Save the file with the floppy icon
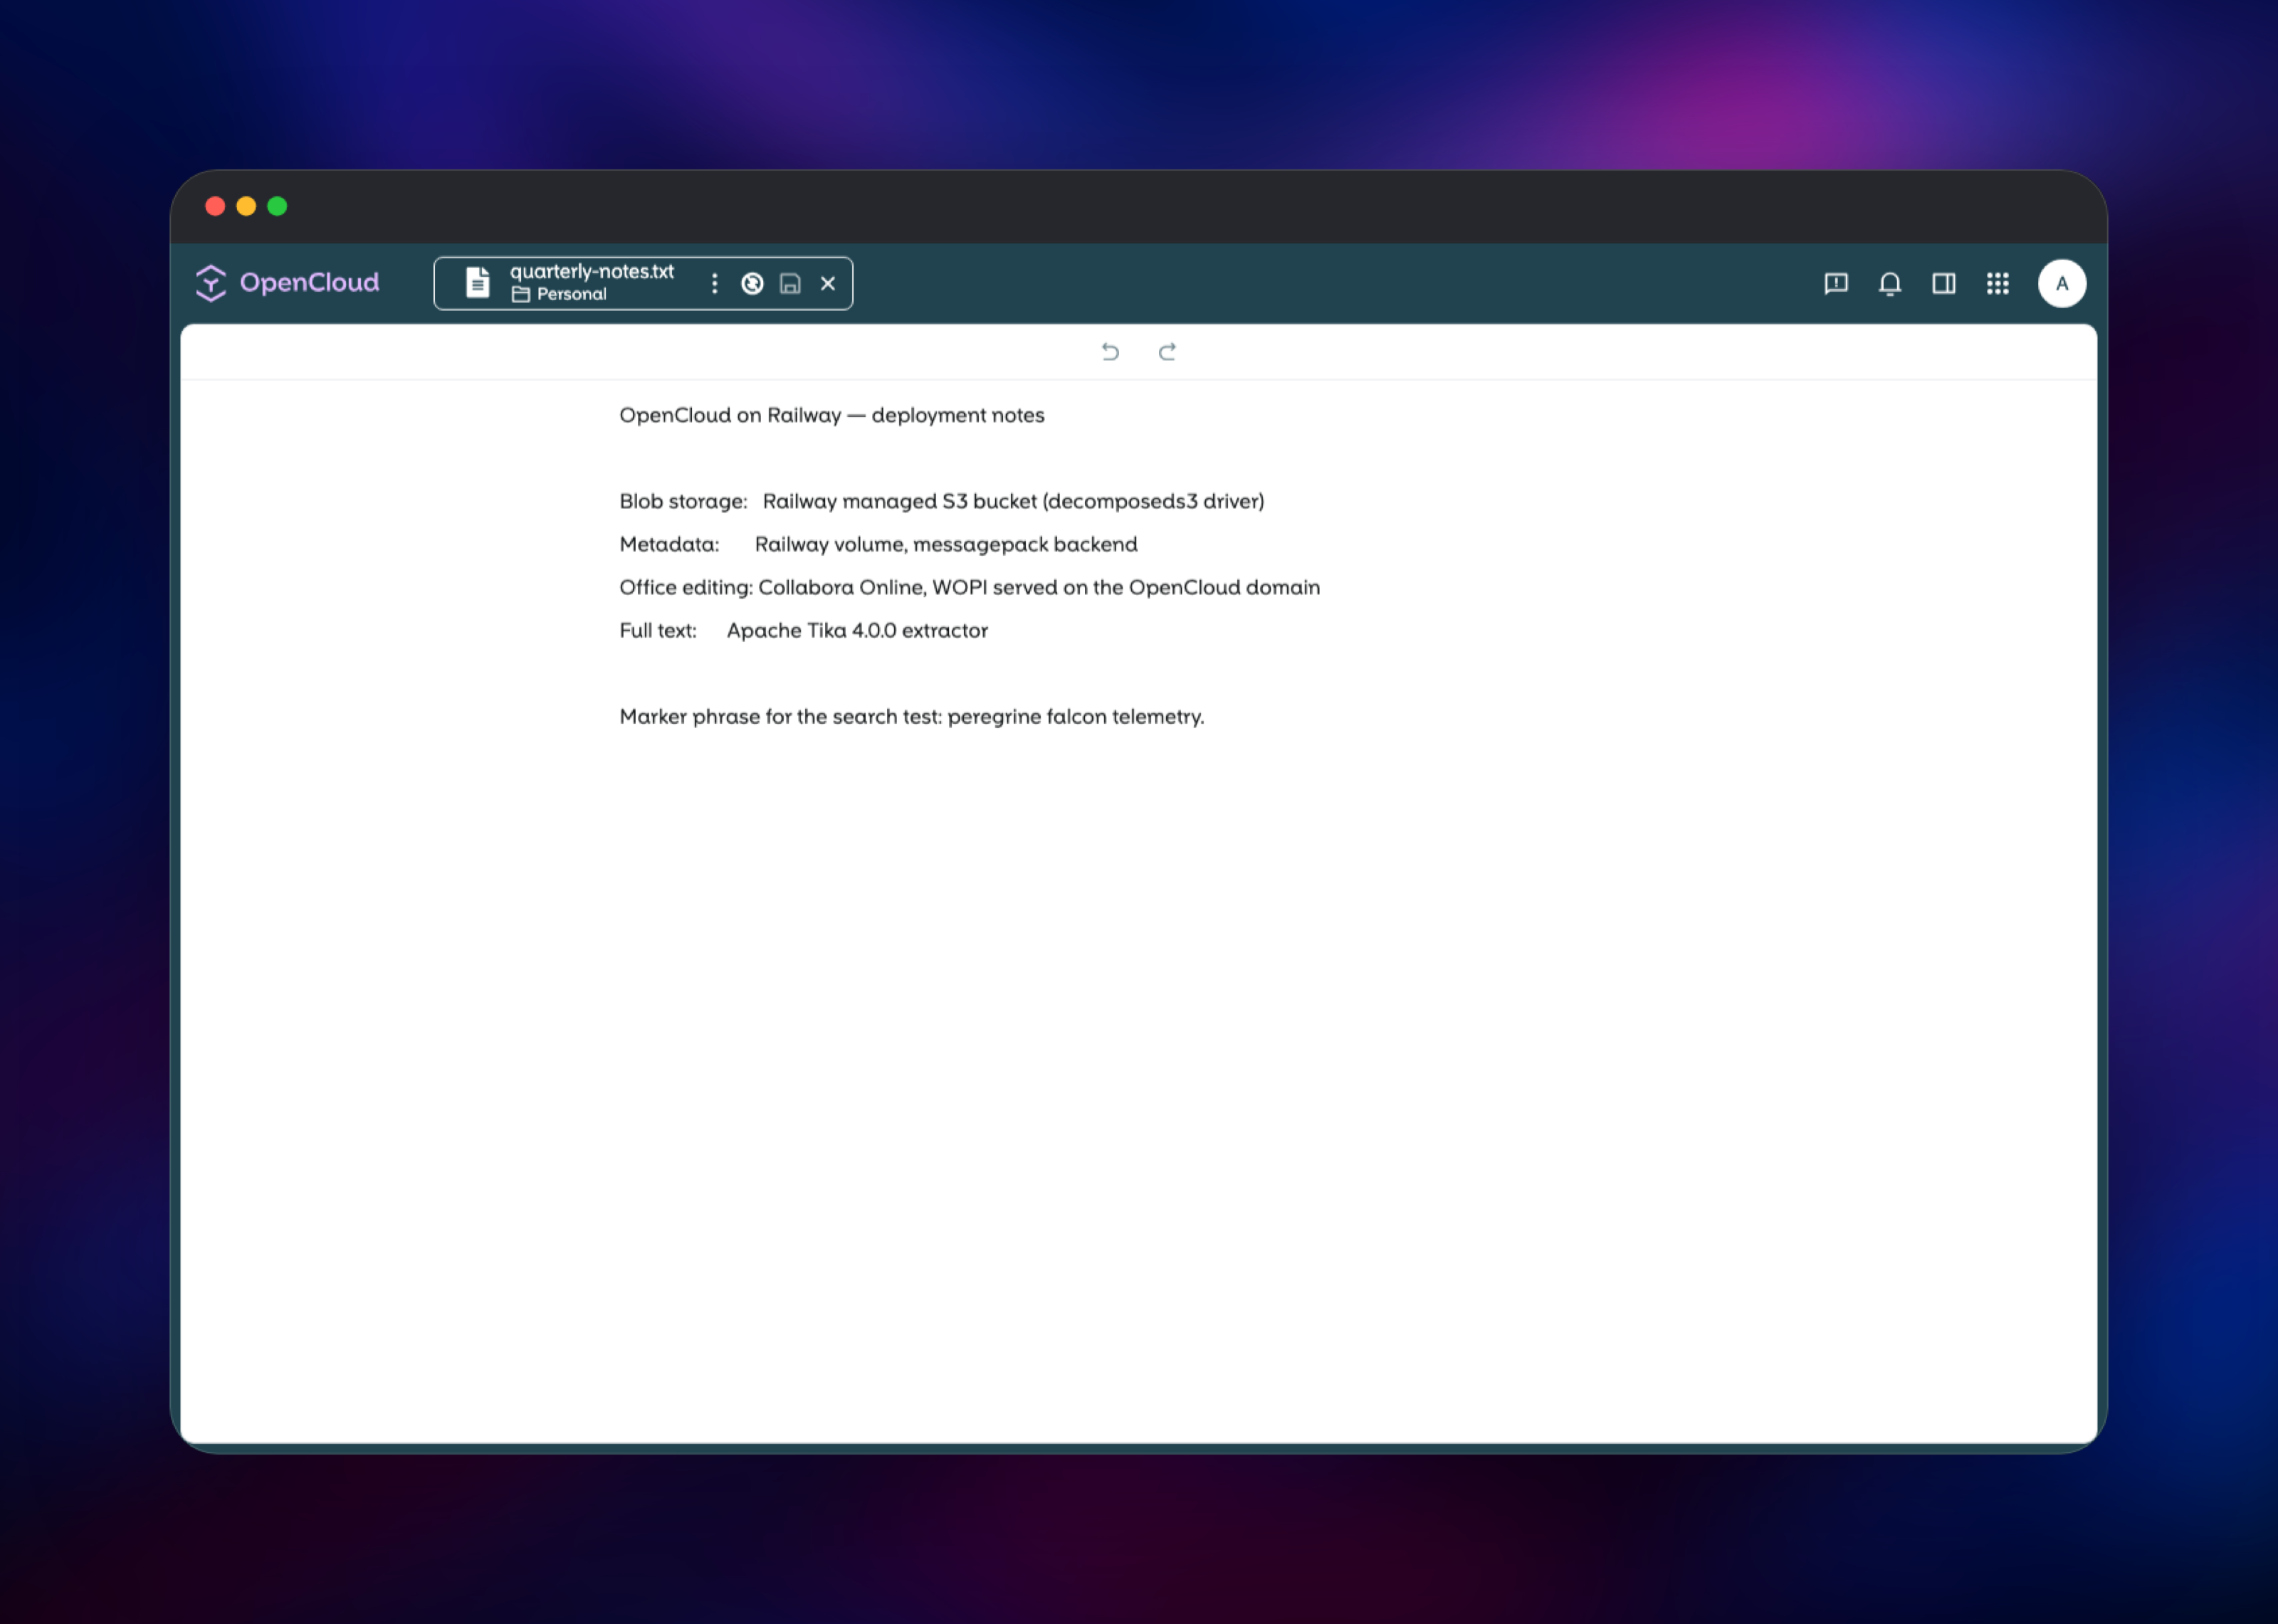The width and height of the screenshot is (2278, 1624). coord(790,284)
